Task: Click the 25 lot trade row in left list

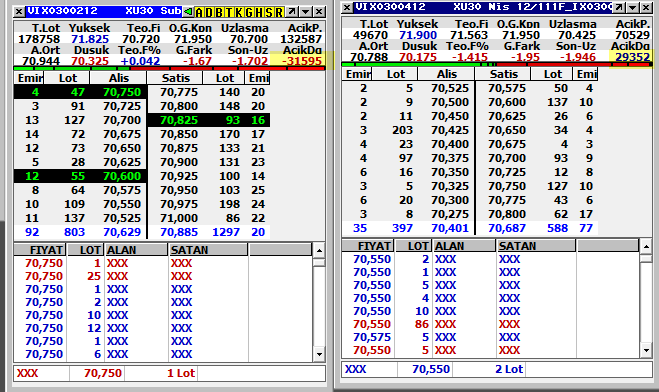Action: pos(163,276)
